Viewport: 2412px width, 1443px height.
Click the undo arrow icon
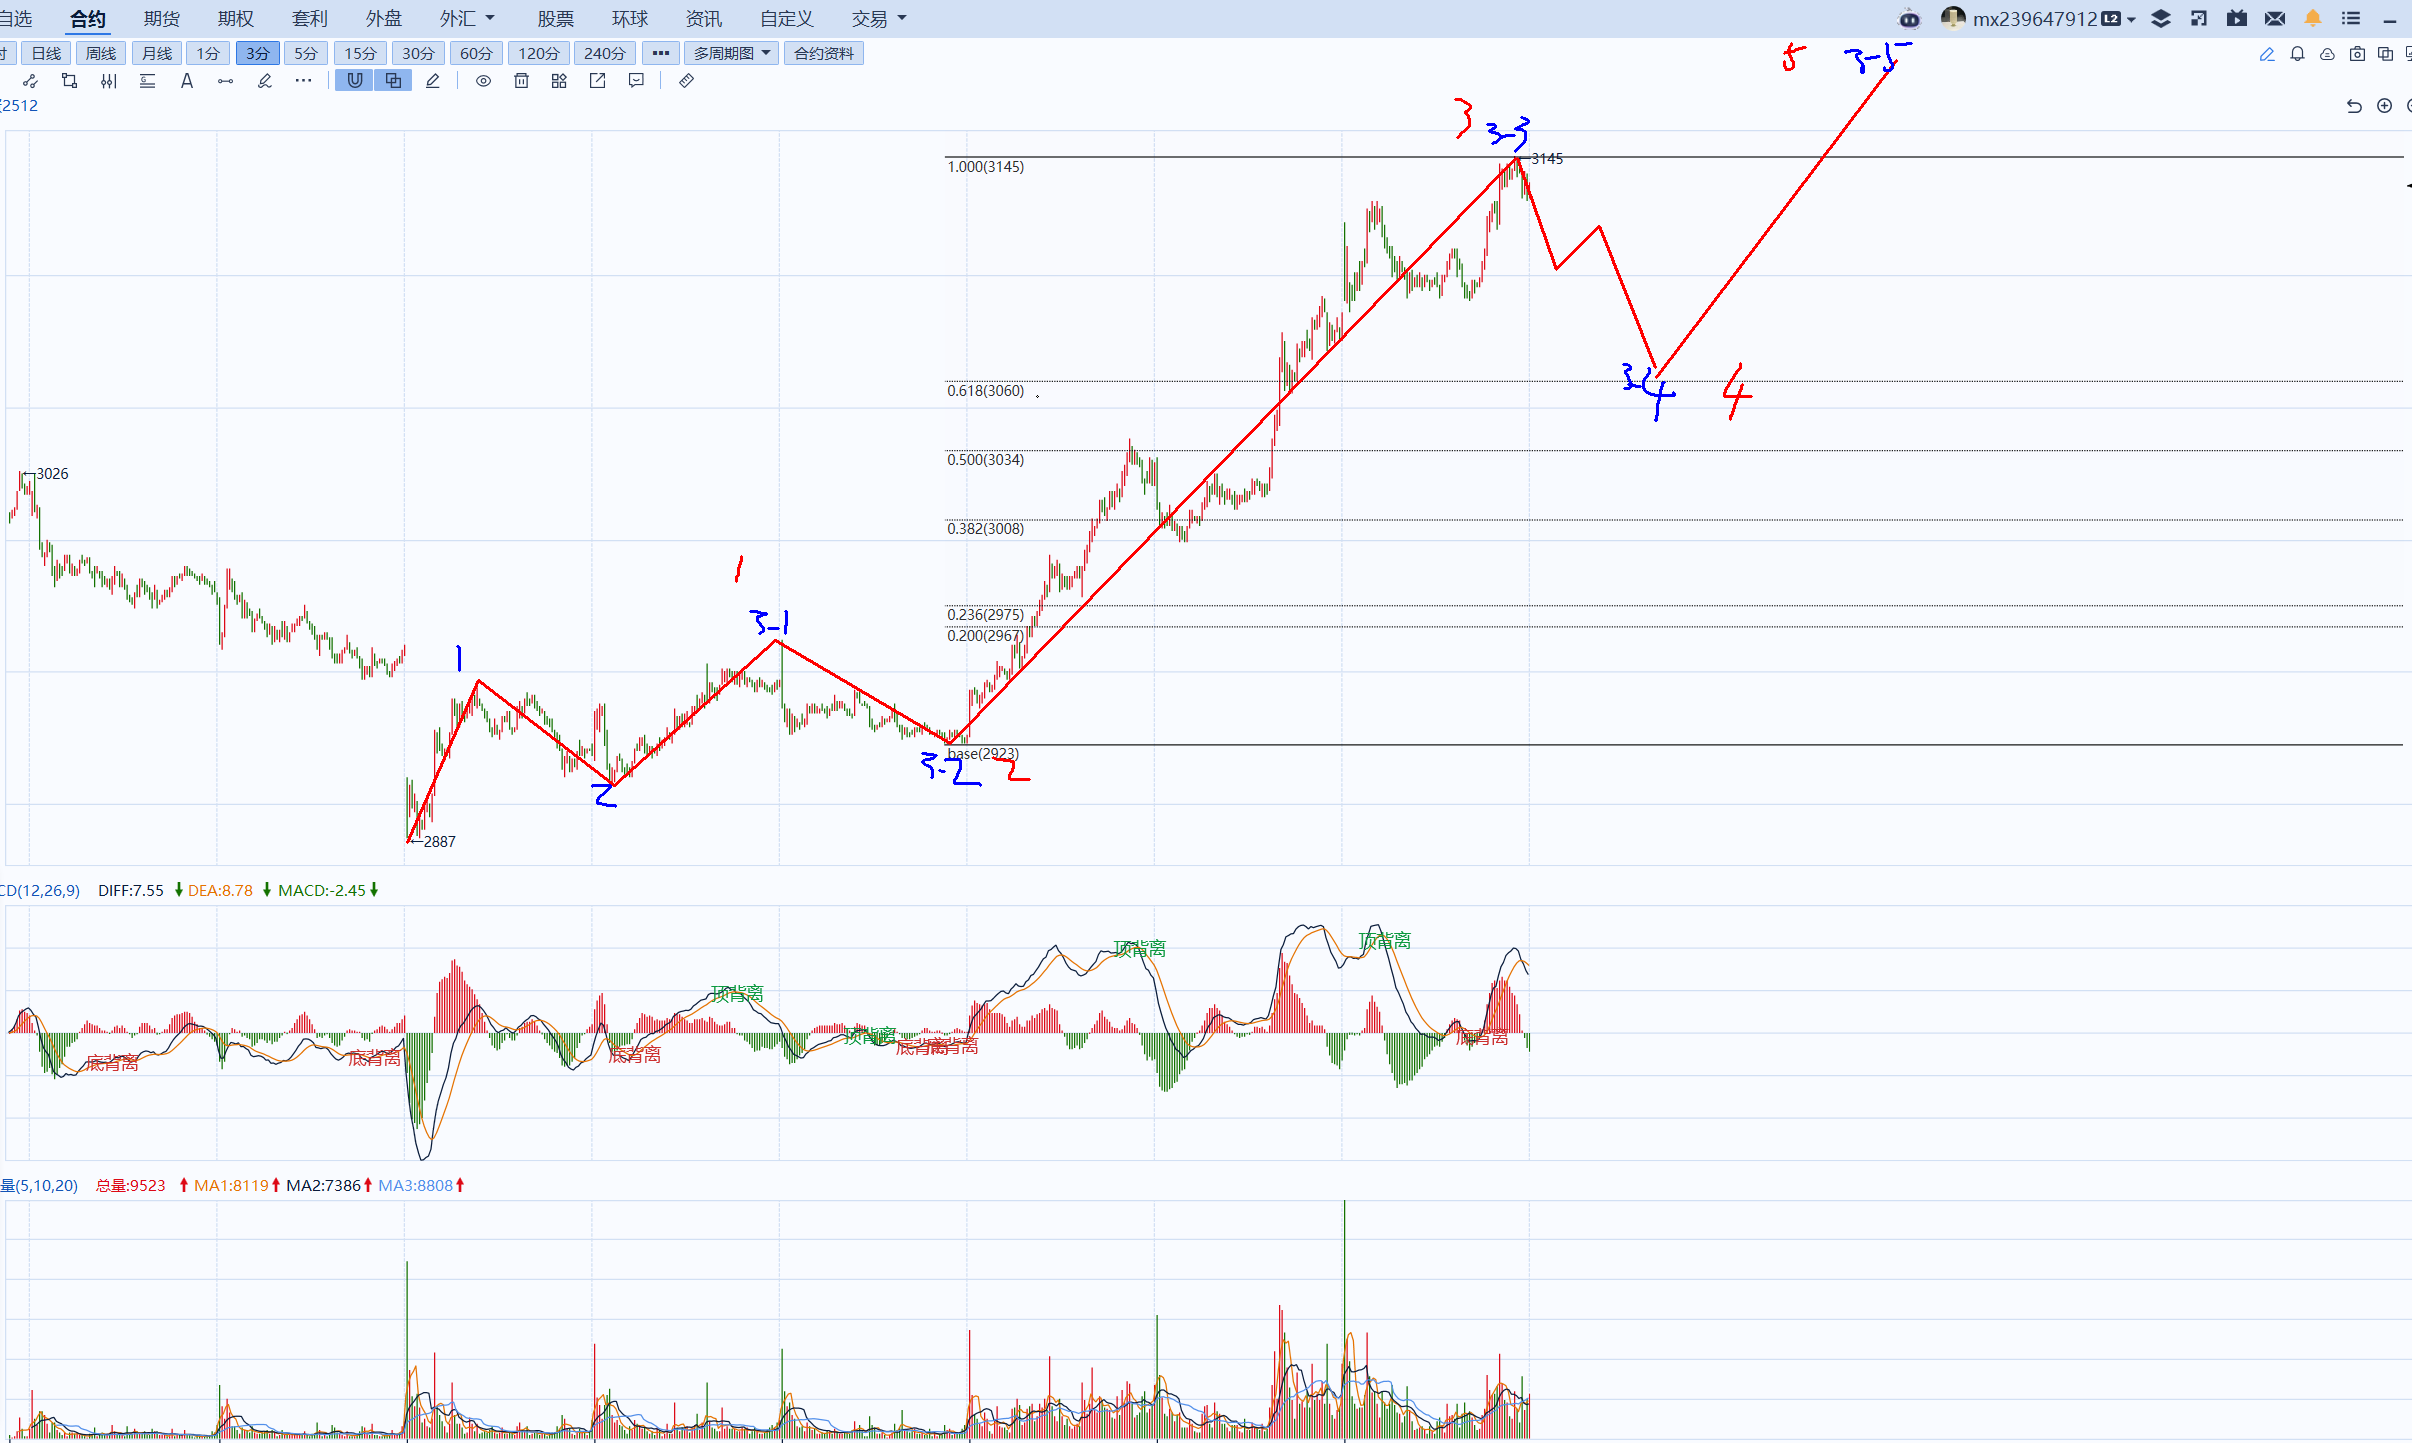click(2354, 106)
